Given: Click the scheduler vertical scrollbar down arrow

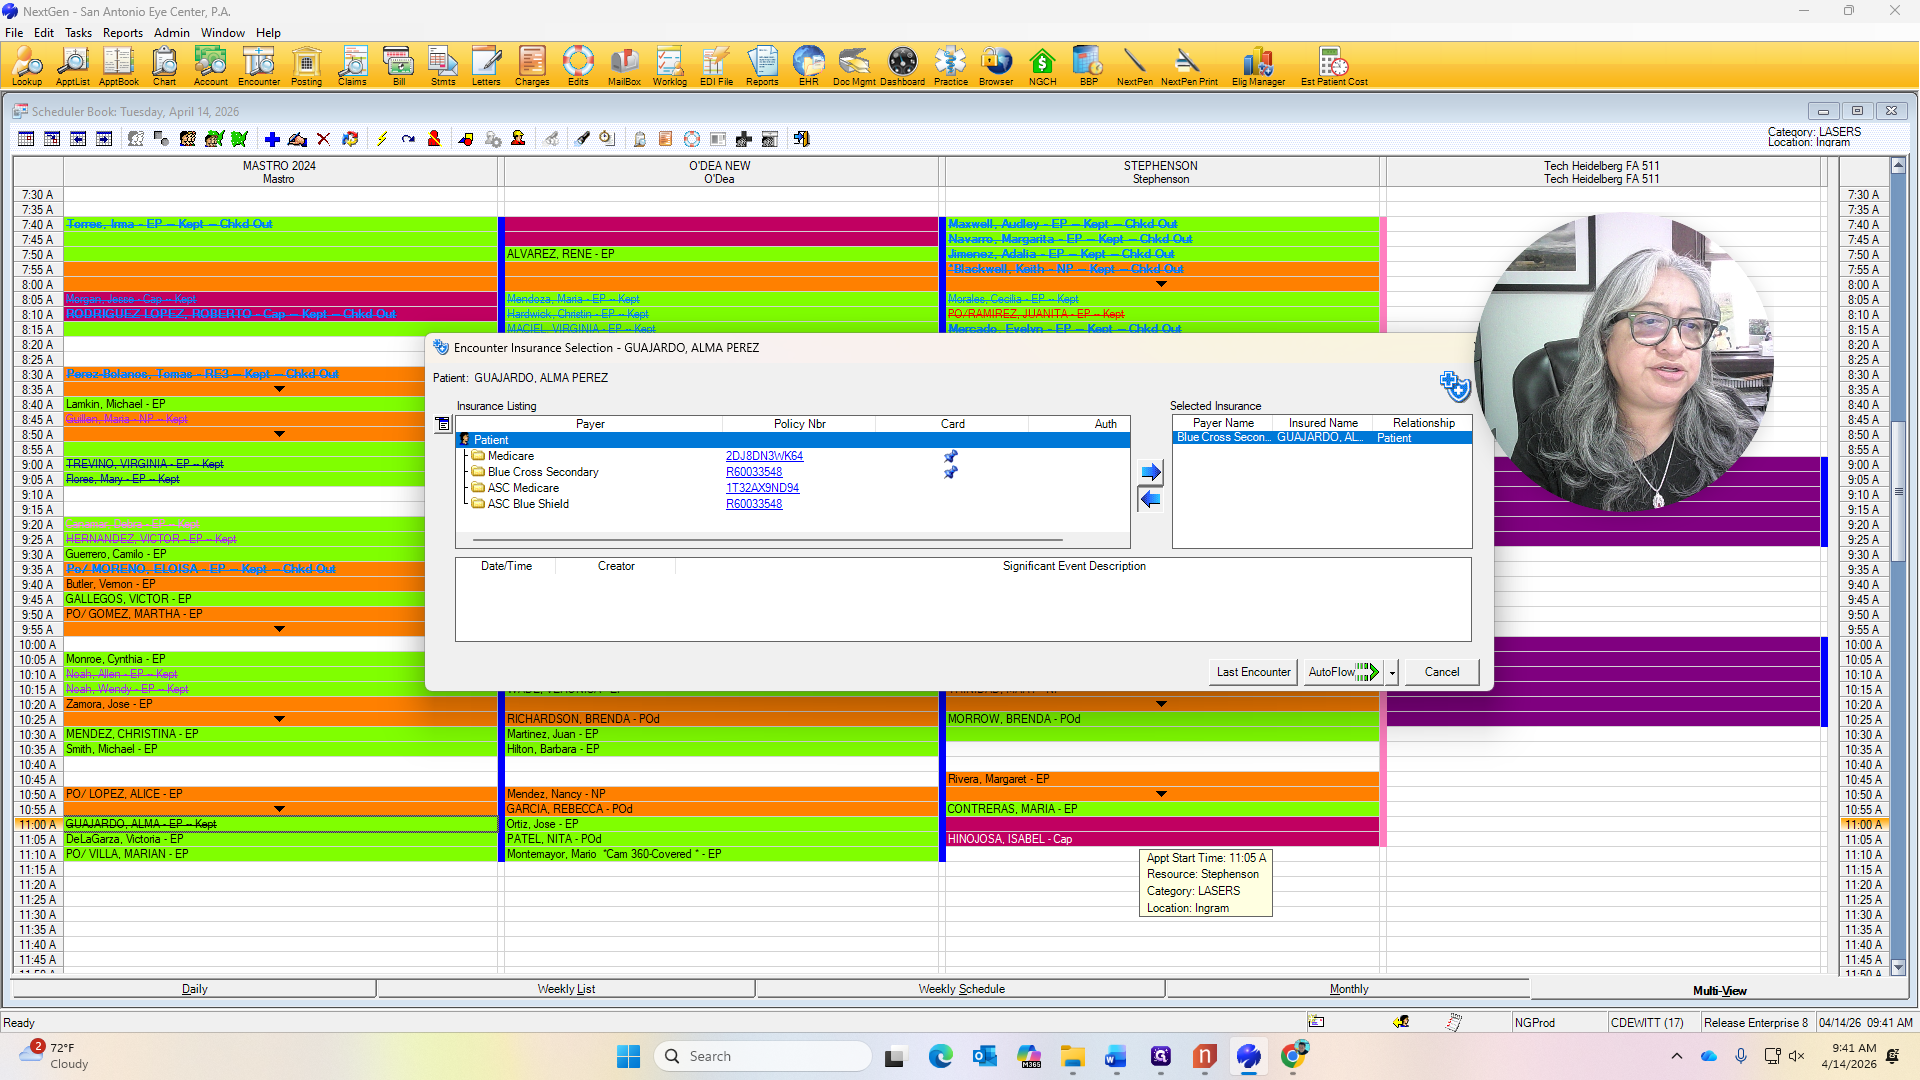Looking at the screenshot, I should tap(1898, 968).
